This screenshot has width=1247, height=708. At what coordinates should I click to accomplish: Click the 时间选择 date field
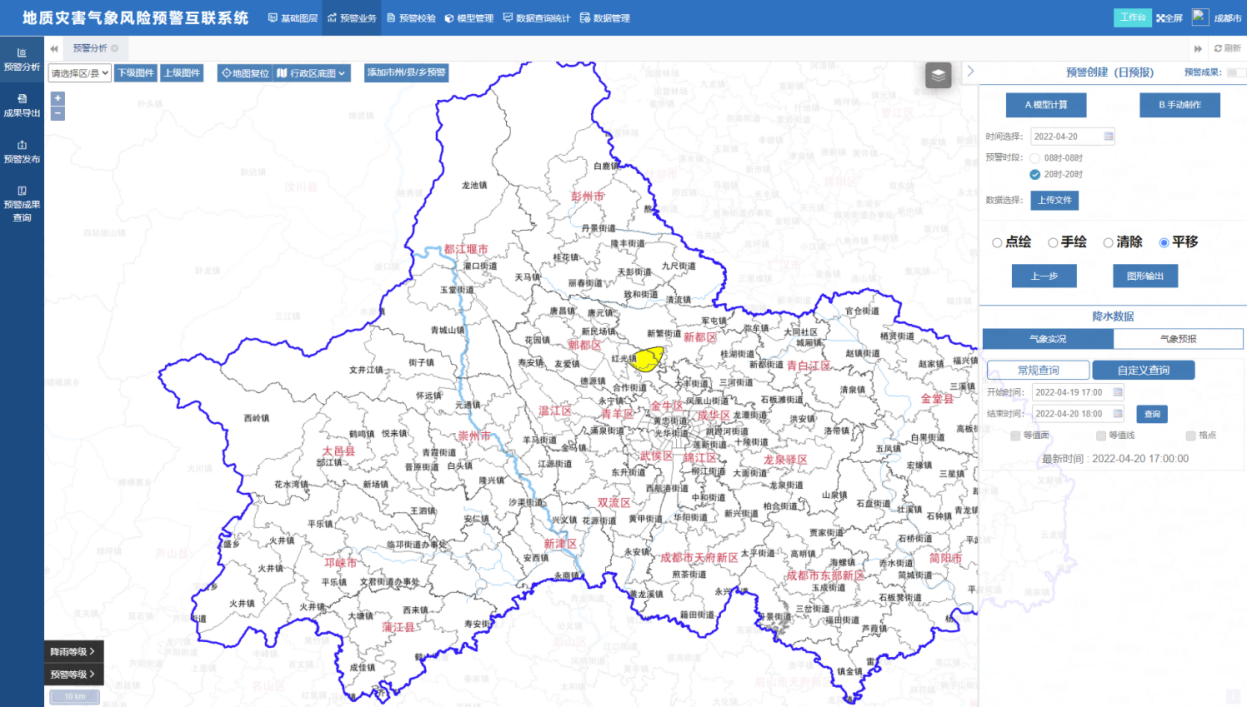(1073, 136)
